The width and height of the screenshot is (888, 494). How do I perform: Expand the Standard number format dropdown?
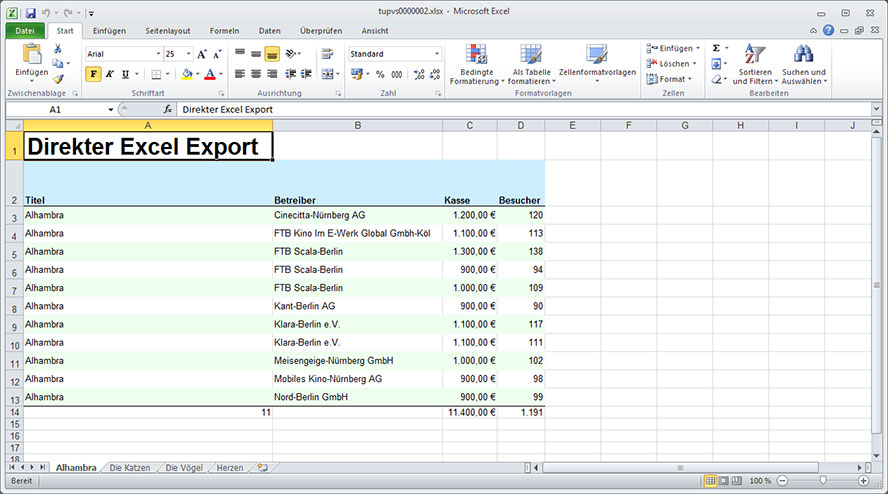click(x=437, y=54)
